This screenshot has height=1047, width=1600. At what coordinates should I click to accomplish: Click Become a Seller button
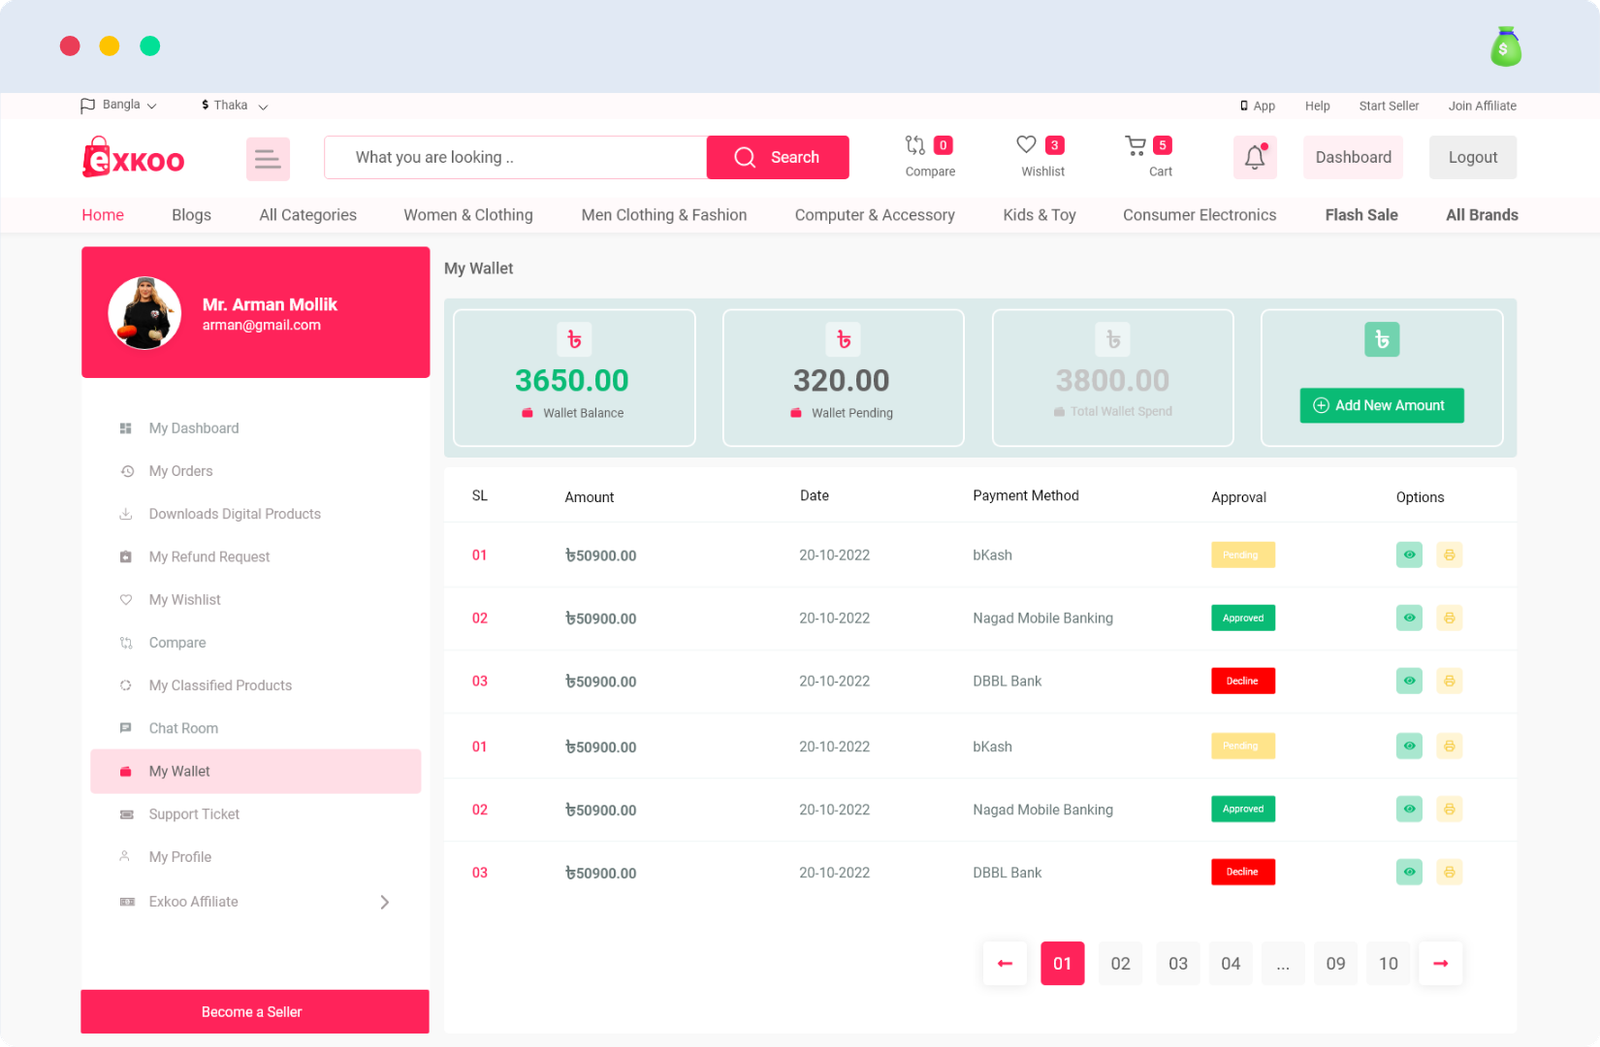(x=255, y=1012)
